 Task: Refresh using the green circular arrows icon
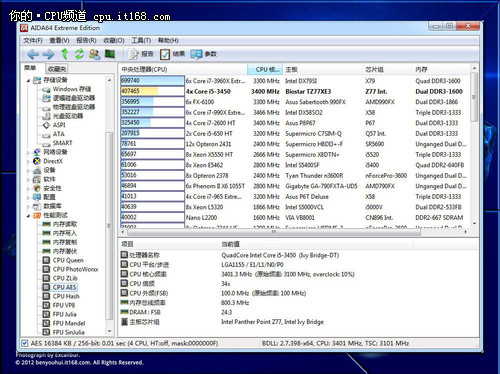(79, 54)
